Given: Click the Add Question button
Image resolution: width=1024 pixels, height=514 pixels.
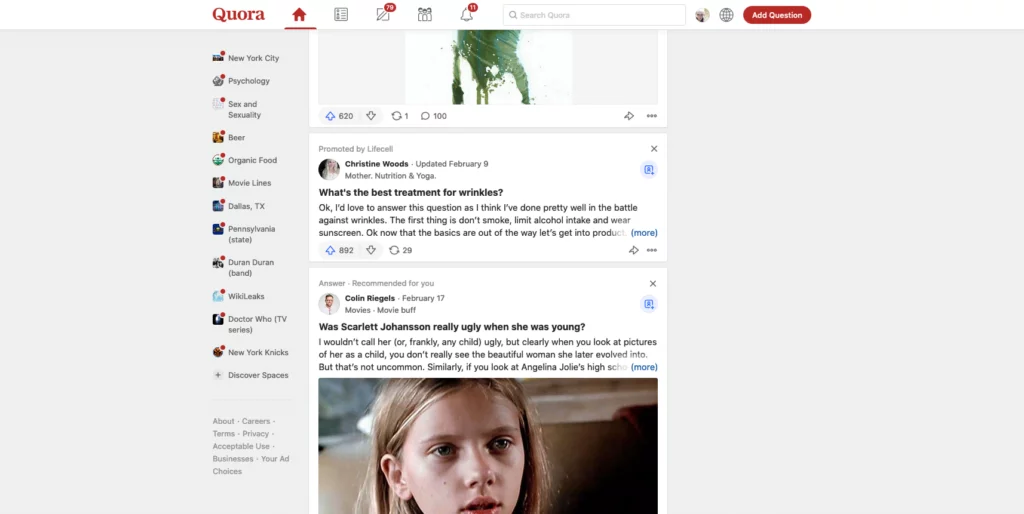Looking at the screenshot, I should click(776, 15).
